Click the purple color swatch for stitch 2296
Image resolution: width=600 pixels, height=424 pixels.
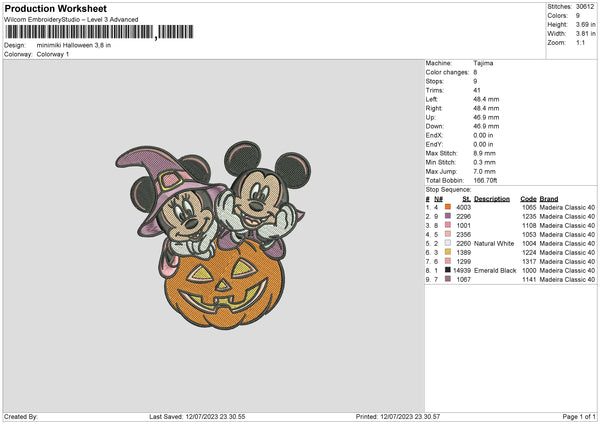pyautogui.click(x=448, y=216)
